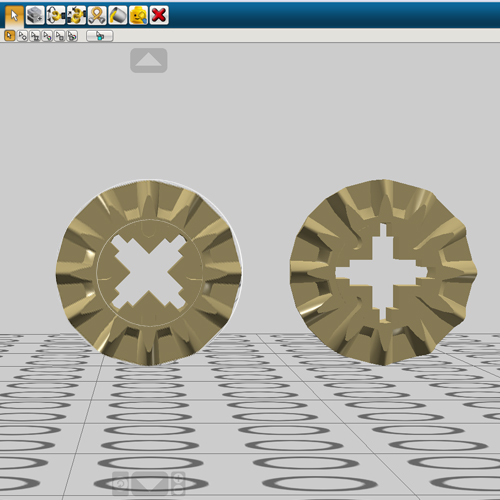The width and height of the screenshot is (500, 500).
Task: Select the Flex tool
Action: pos(97,15)
